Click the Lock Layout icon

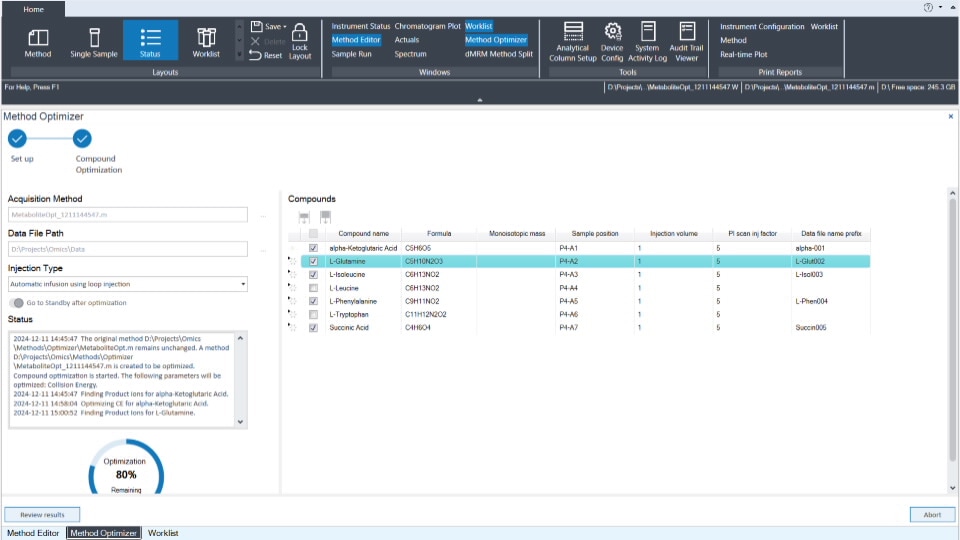[300, 41]
